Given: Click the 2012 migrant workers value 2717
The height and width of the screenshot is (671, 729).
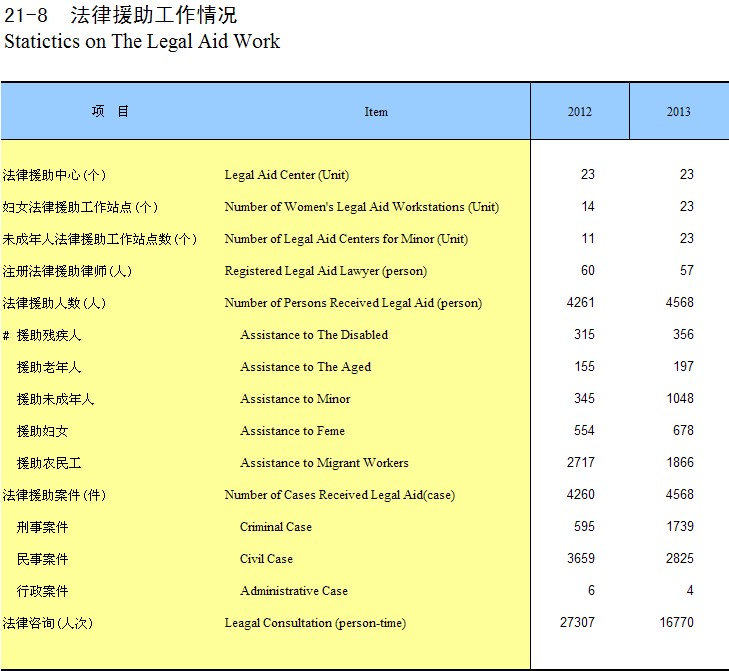Looking at the screenshot, I should 580,463.
